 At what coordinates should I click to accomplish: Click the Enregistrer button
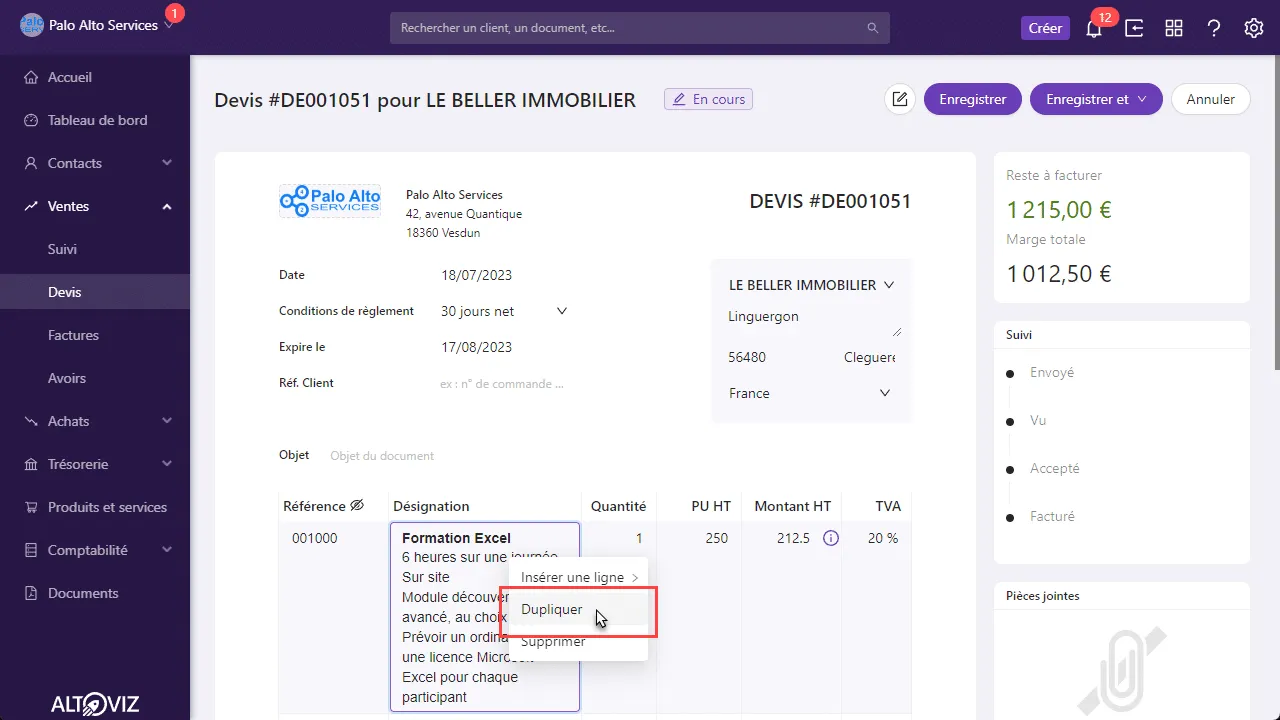tap(973, 99)
